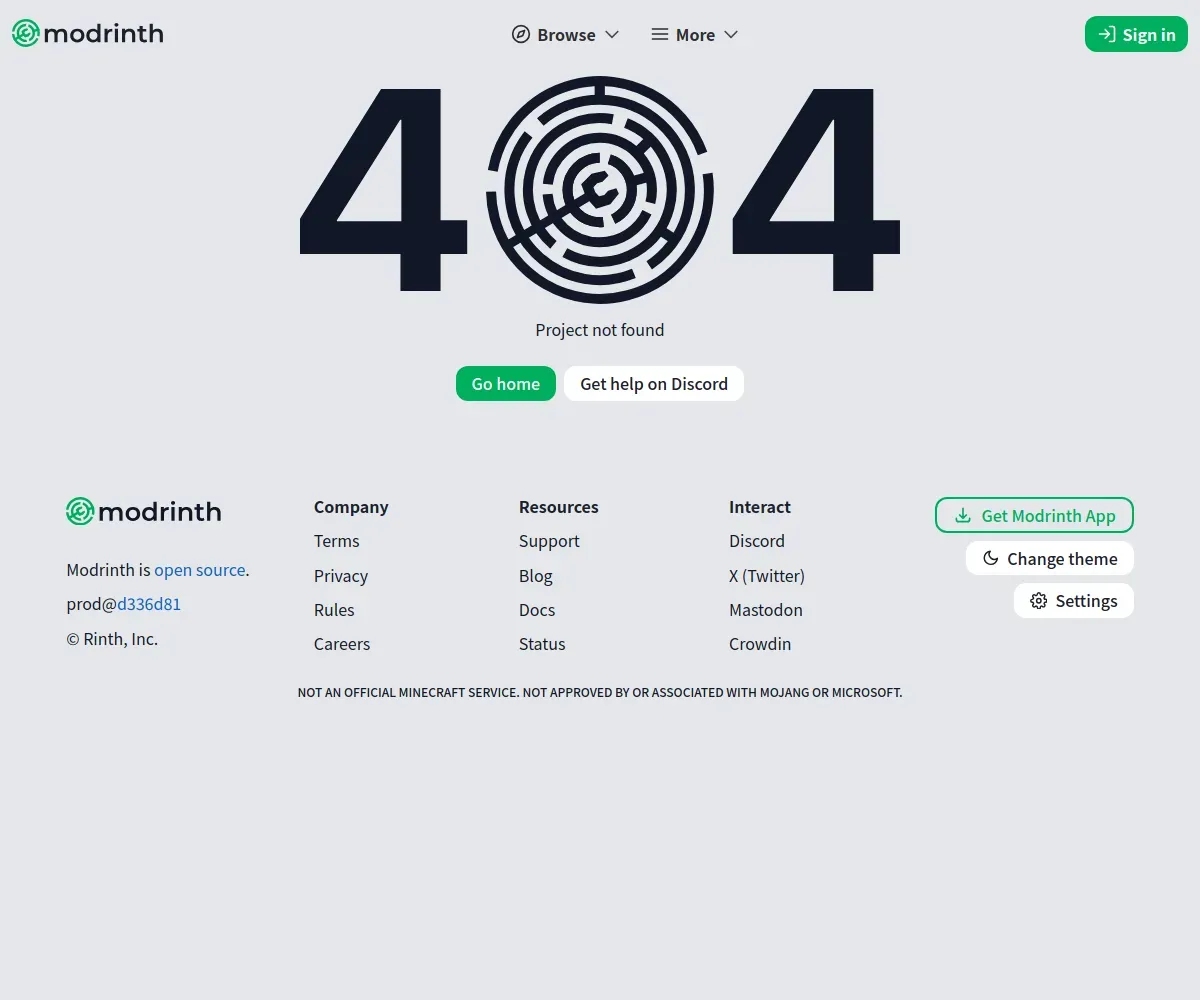1200x1000 pixels.
Task: Open the d336d81 commit link
Action: click(x=149, y=604)
